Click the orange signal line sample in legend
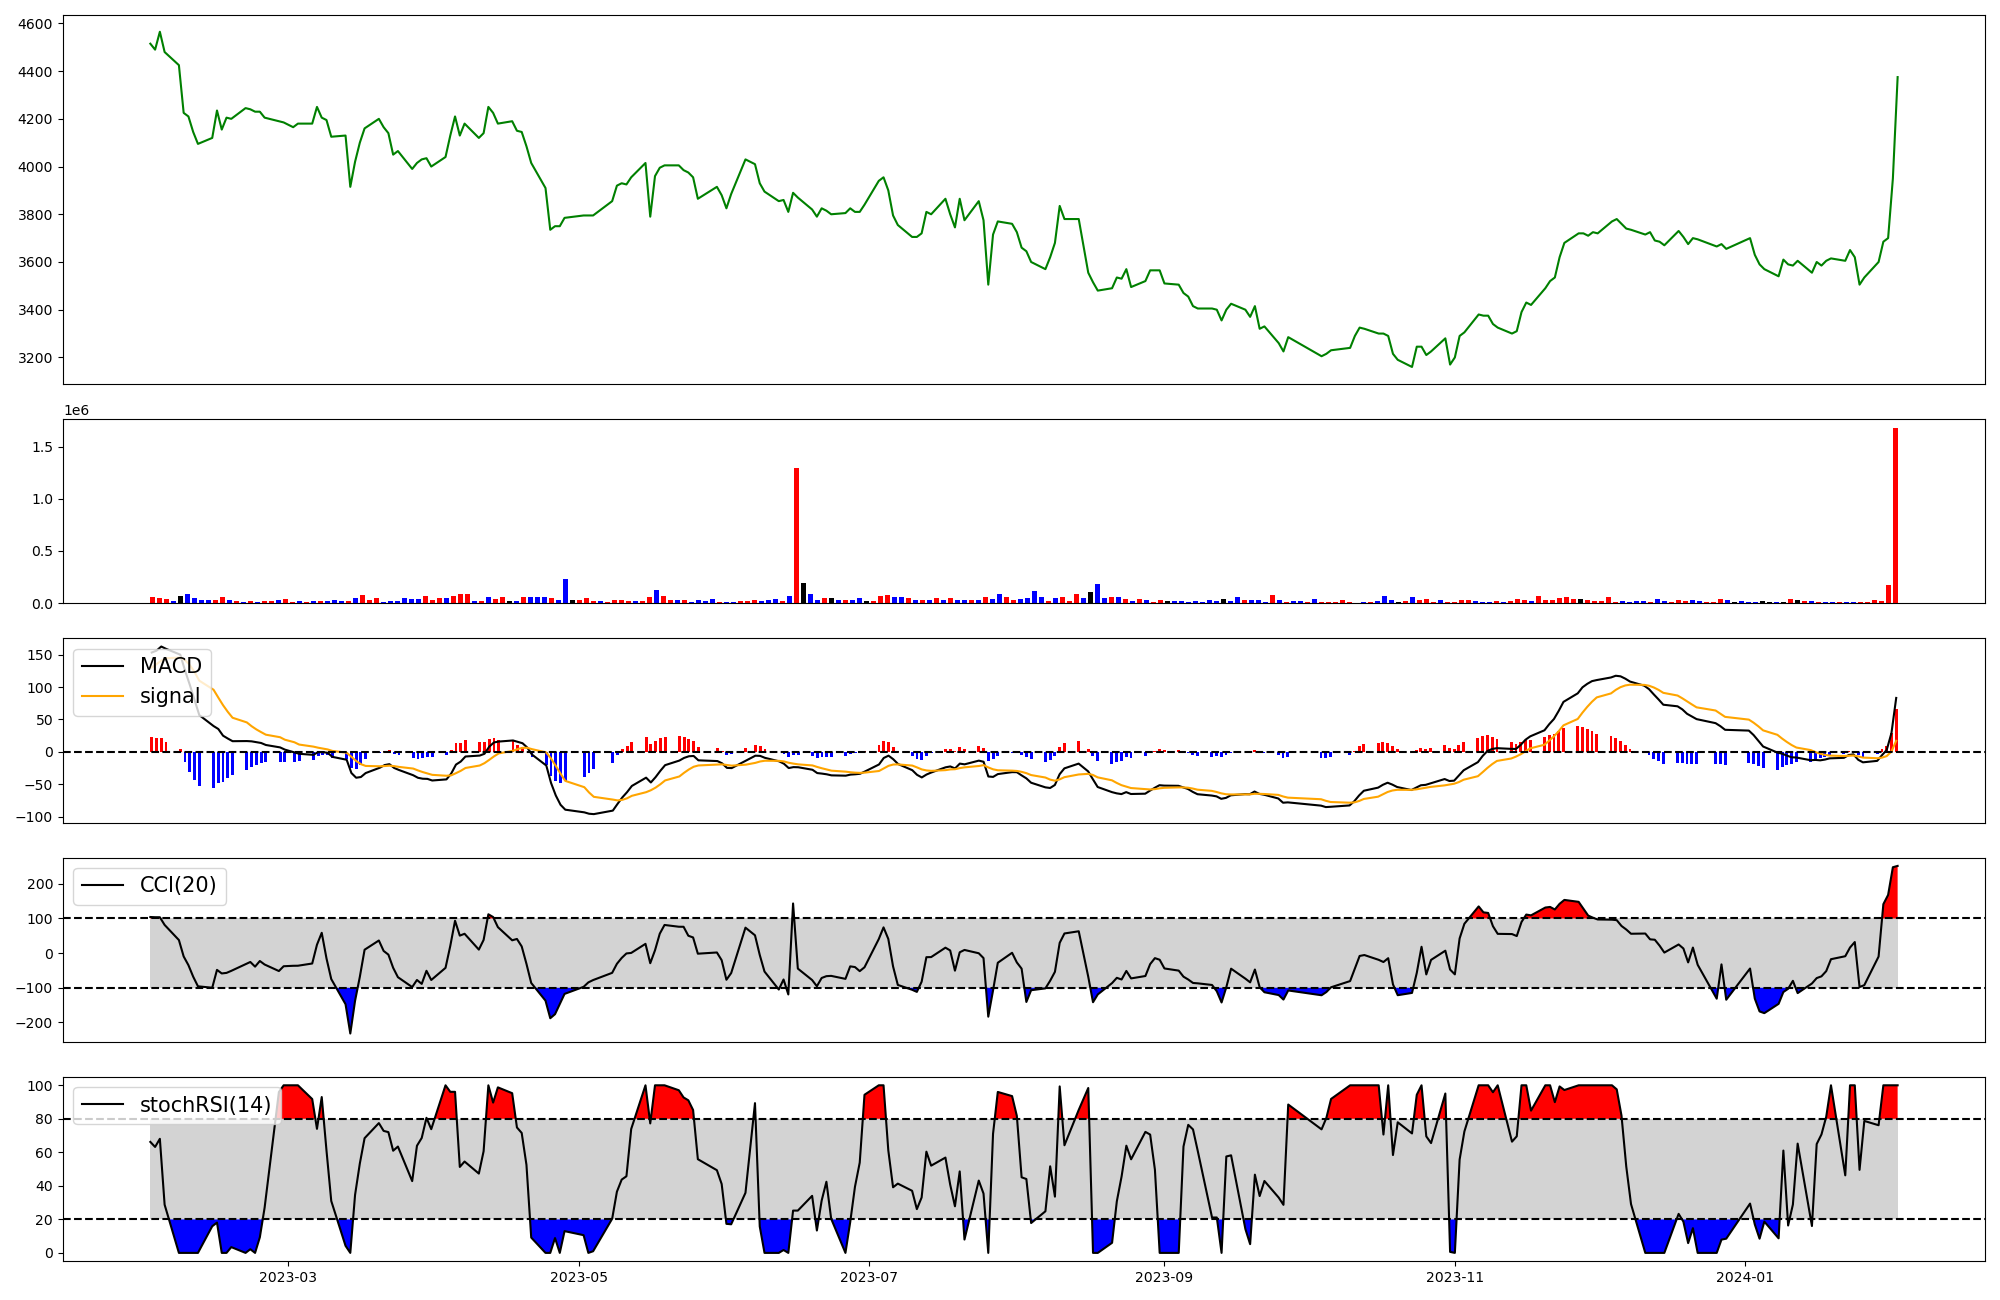 [x=102, y=696]
